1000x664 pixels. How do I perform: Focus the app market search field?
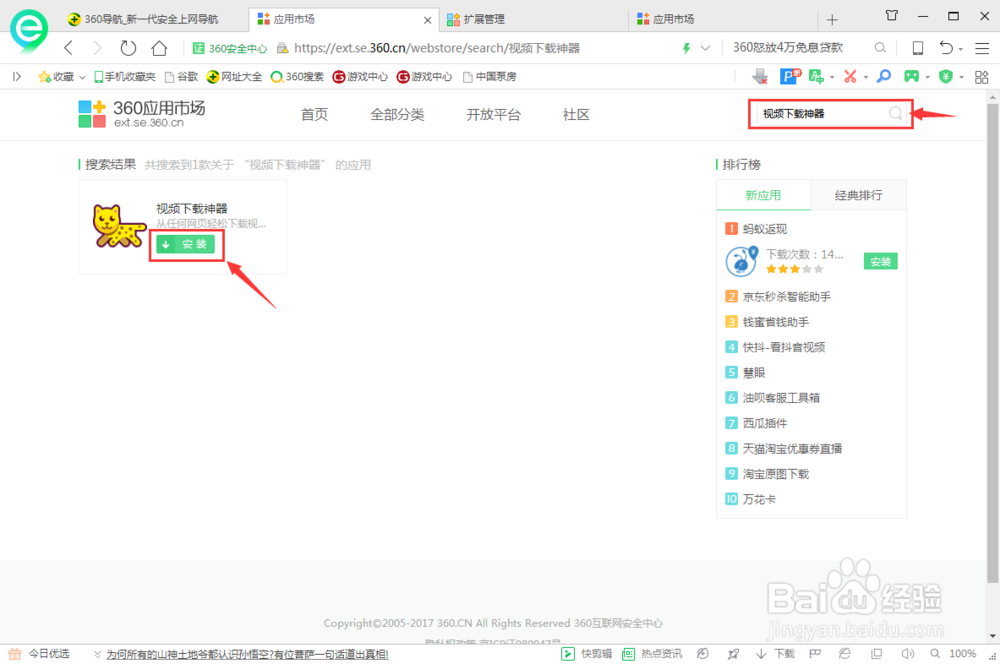821,114
